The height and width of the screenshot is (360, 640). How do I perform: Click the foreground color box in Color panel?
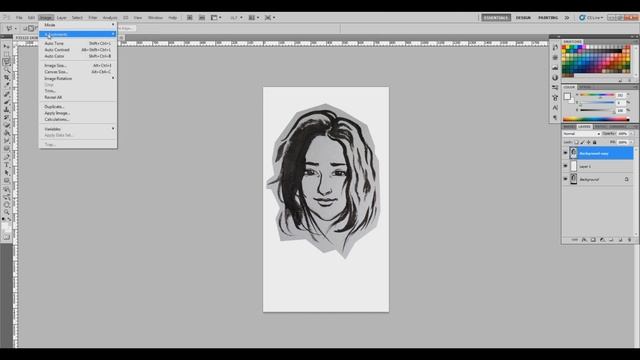pyautogui.click(x=567, y=96)
